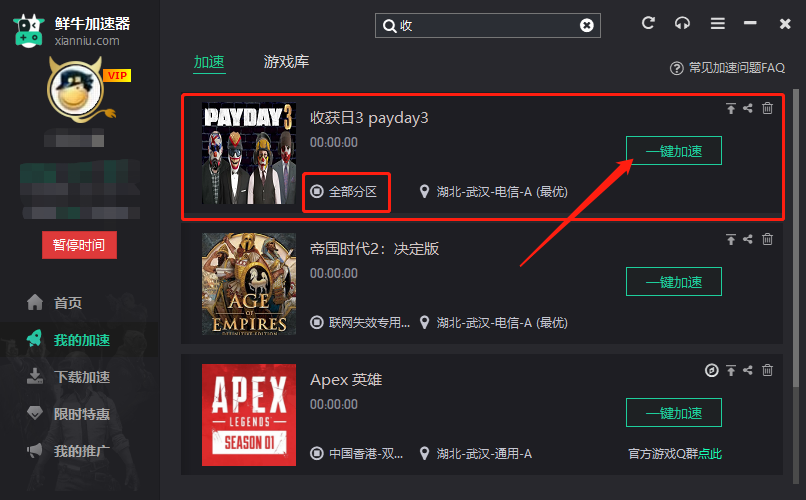Image resolution: width=806 pixels, height=500 pixels.
Task: Switch to the 游戏库 tab
Action: coord(286,62)
